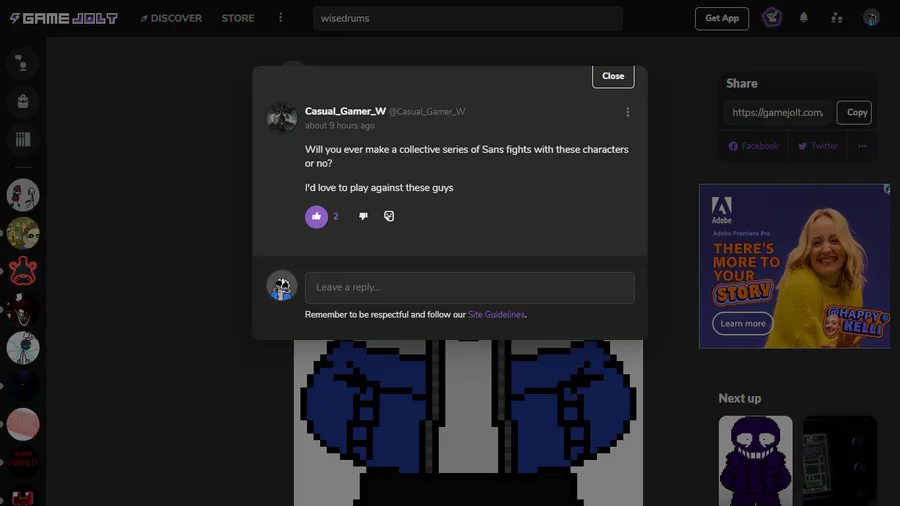The width and height of the screenshot is (900, 506).
Task: Click the 'about 9 hours ago' timestamp
Action: click(x=339, y=126)
